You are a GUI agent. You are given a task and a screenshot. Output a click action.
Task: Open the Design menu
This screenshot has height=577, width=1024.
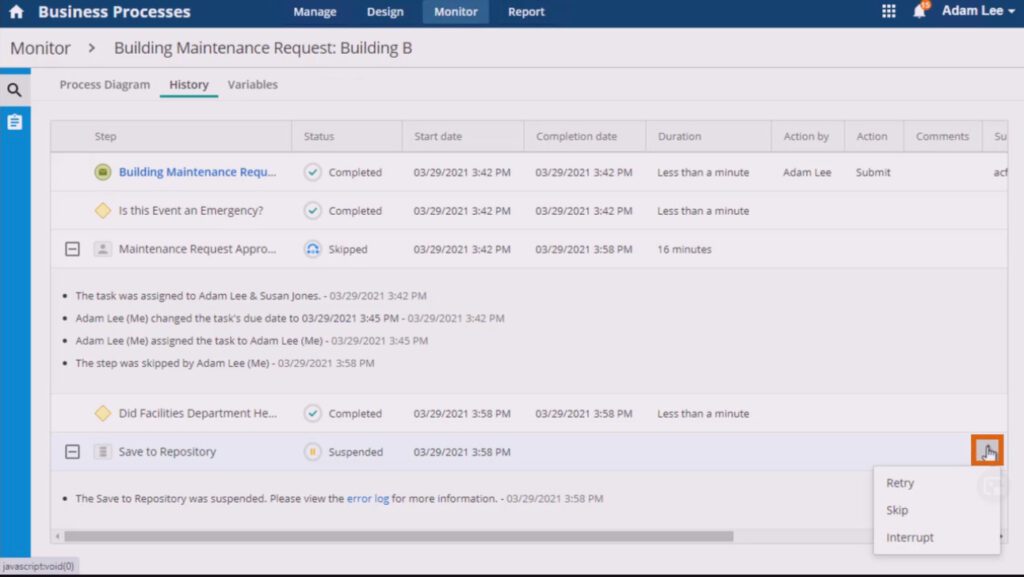click(x=385, y=12)
